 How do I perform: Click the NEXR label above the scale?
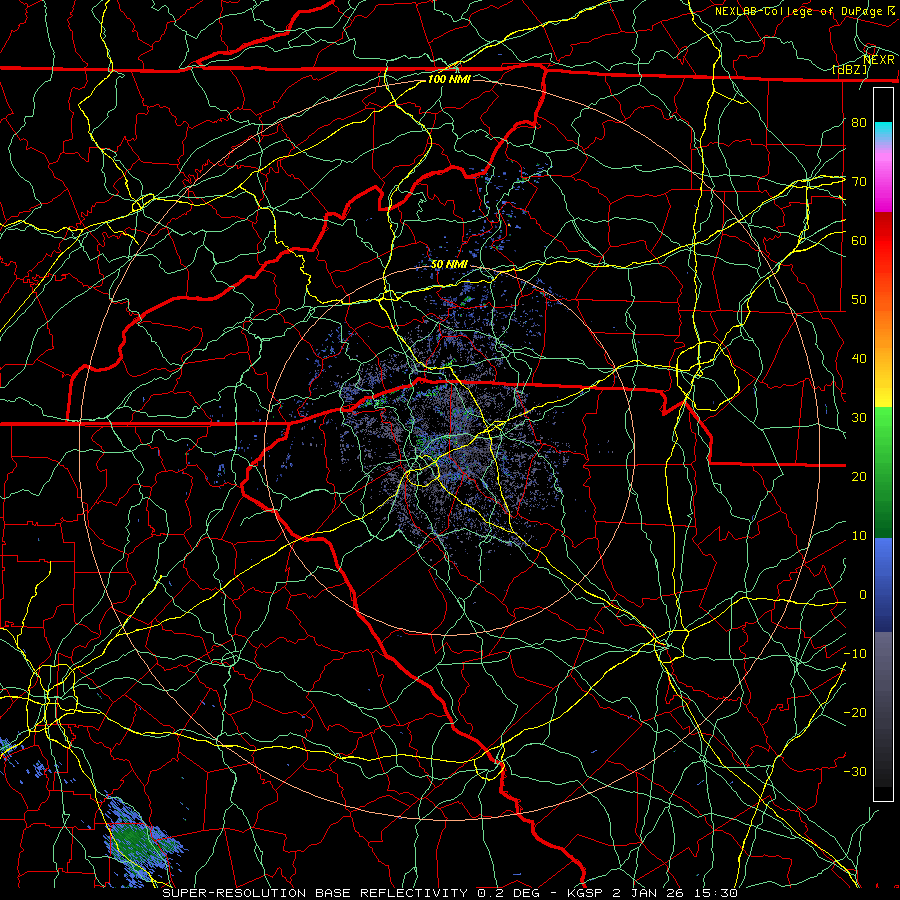point(879,60)
